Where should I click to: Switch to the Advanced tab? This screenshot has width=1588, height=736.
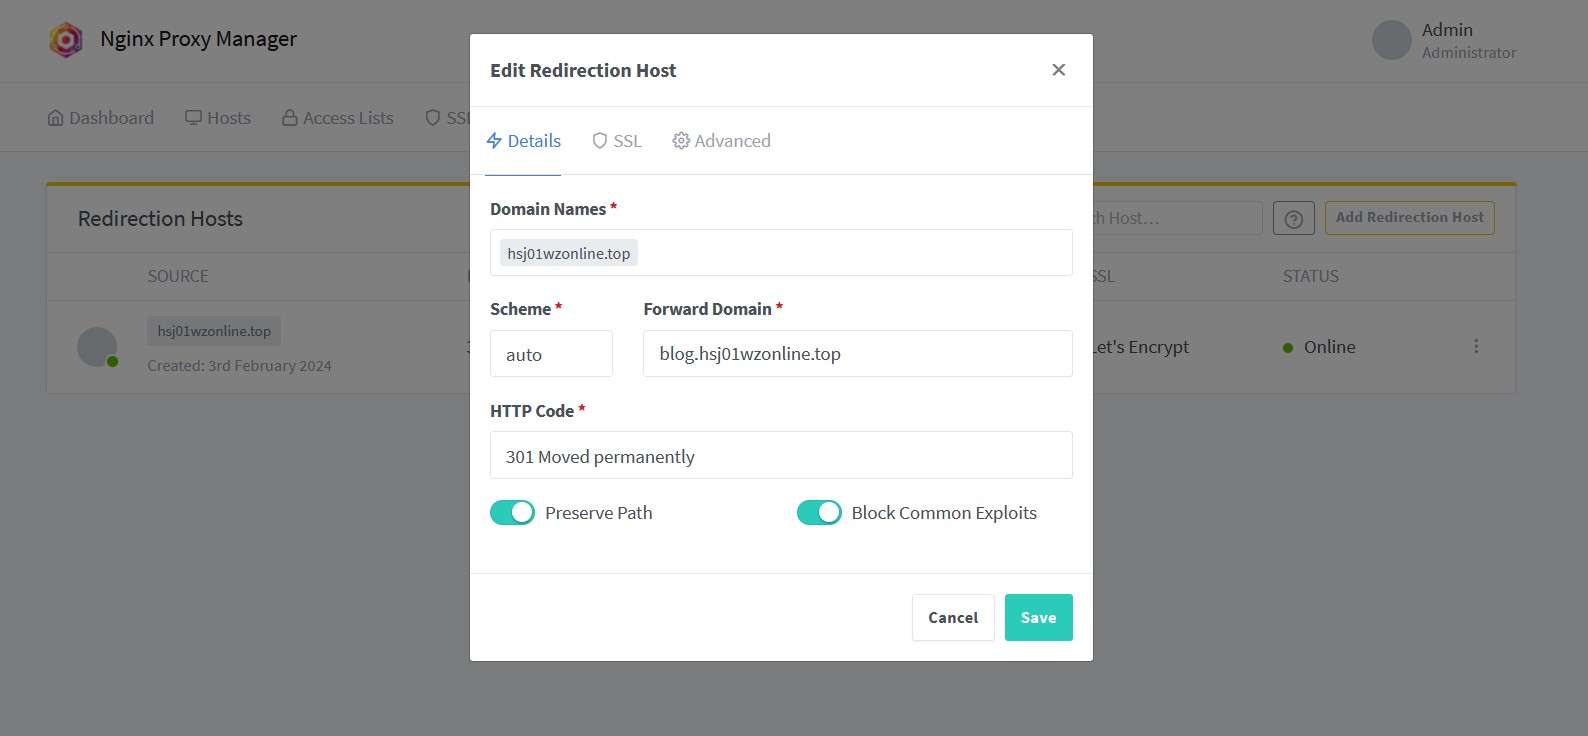tap(722, 141)
